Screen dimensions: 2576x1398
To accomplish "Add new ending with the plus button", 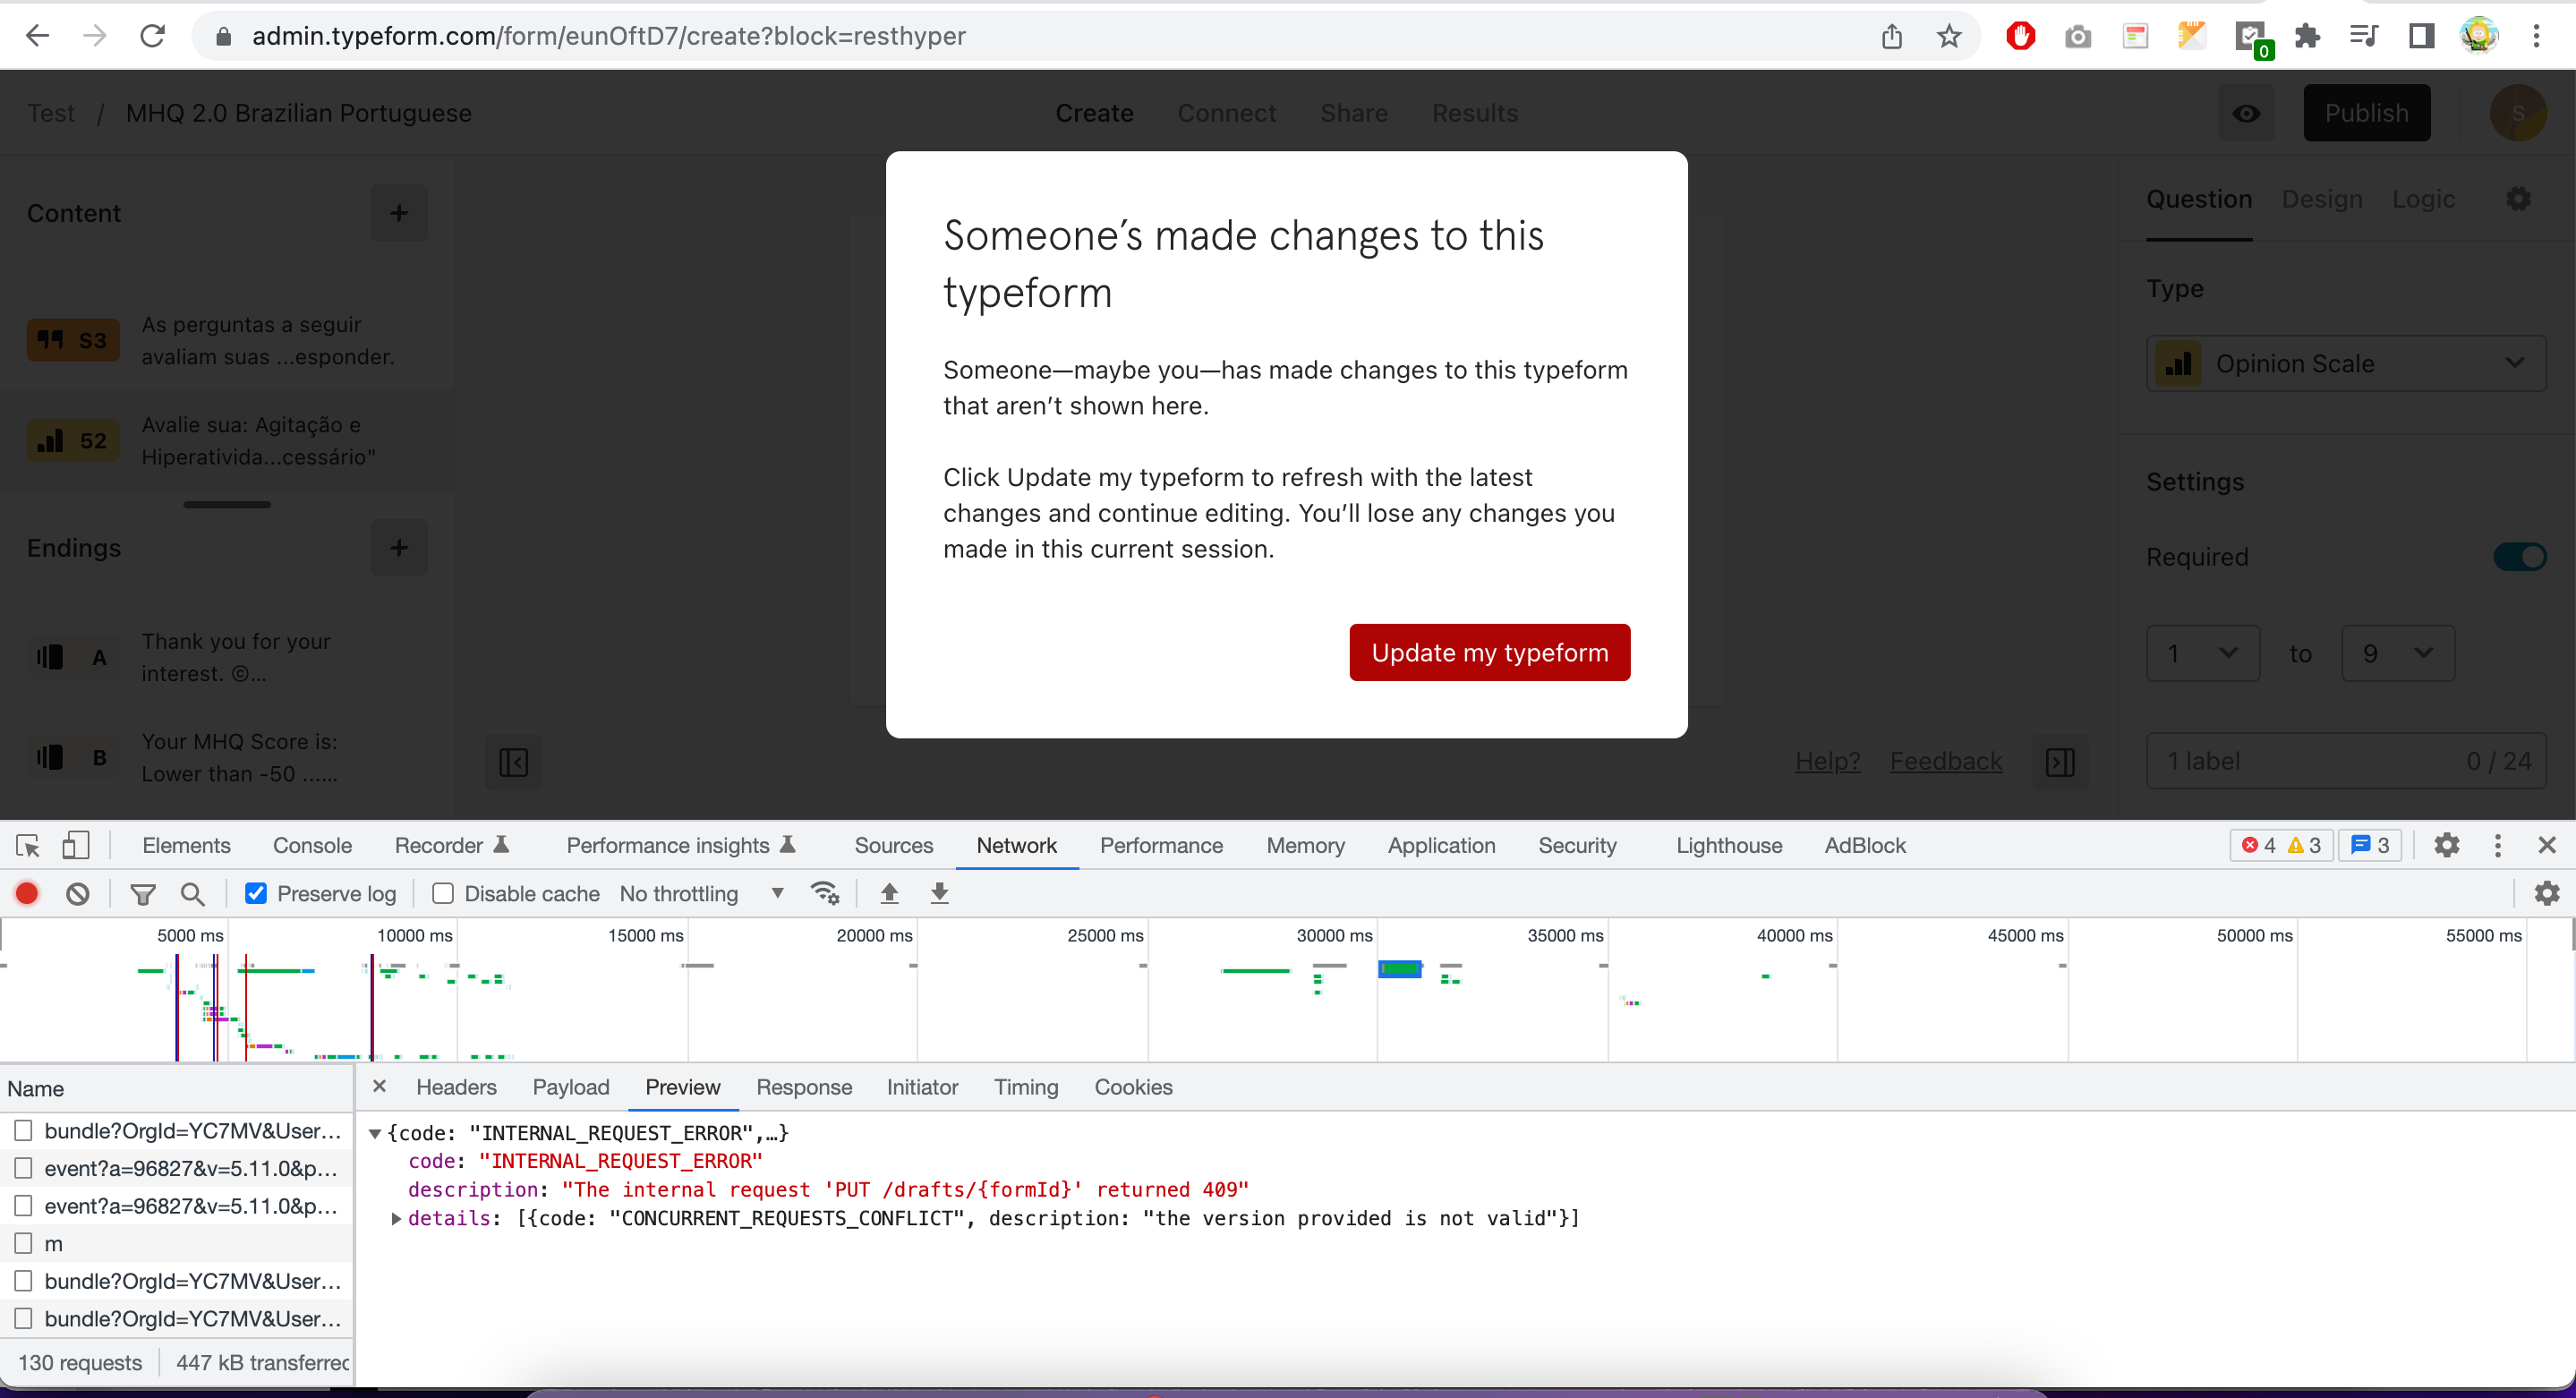I will click(x=399, y=548).
